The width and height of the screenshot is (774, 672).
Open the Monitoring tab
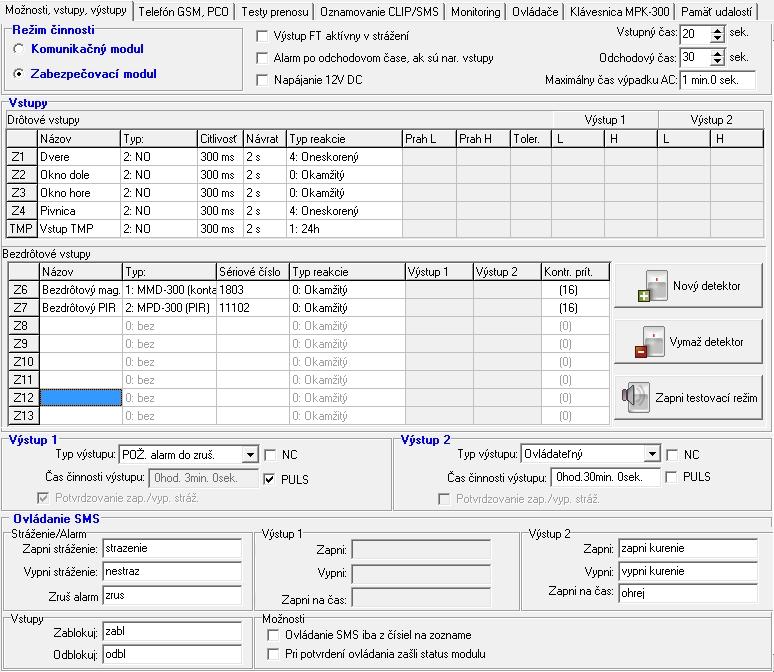point(475,12)
